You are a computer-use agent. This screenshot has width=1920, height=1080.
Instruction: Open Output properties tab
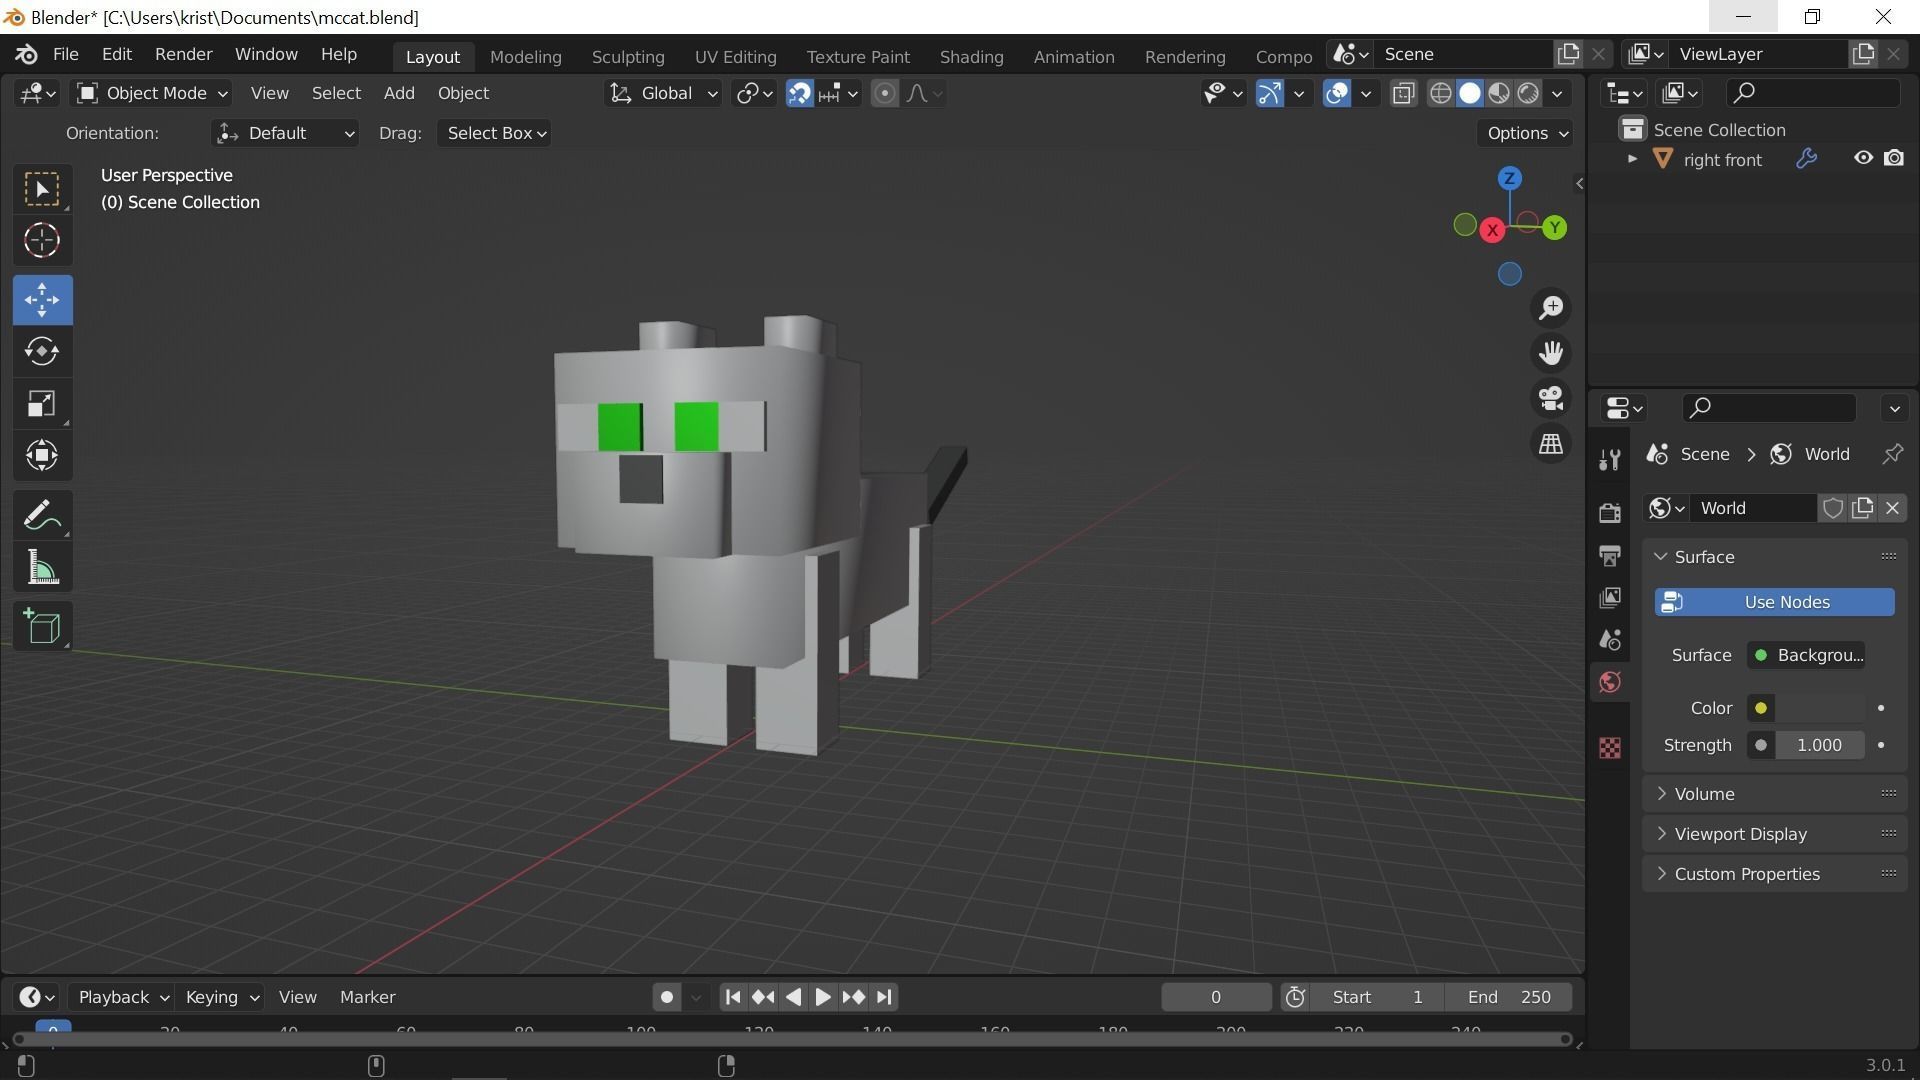click(x=1609, y=555)
